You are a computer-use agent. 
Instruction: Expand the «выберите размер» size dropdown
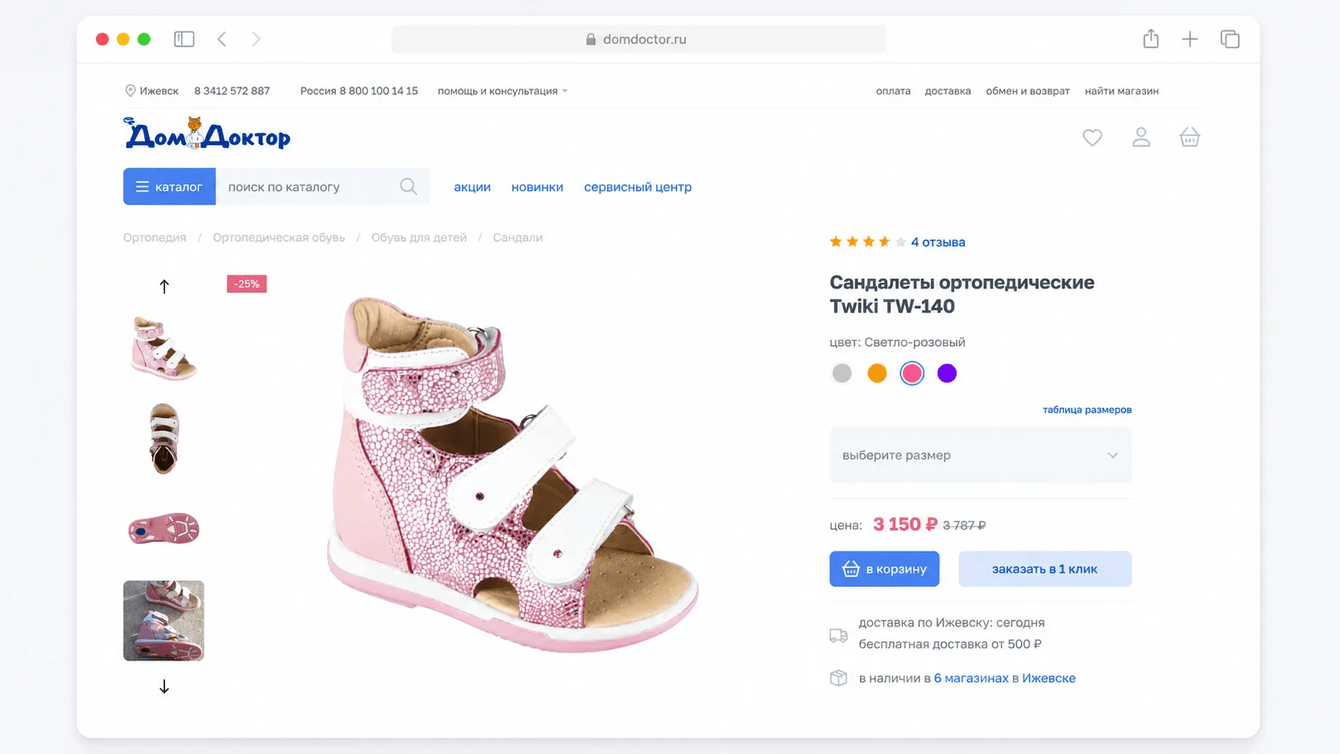pyautogui.click(x=980, y=455)
